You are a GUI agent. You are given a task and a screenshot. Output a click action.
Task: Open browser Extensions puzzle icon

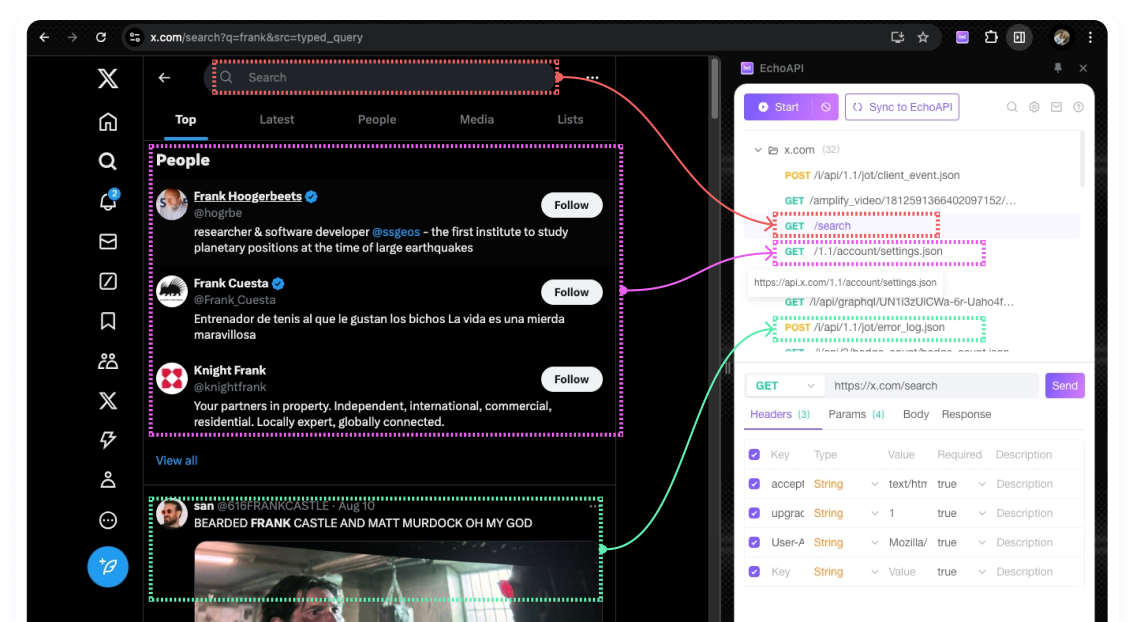[991, 37]
